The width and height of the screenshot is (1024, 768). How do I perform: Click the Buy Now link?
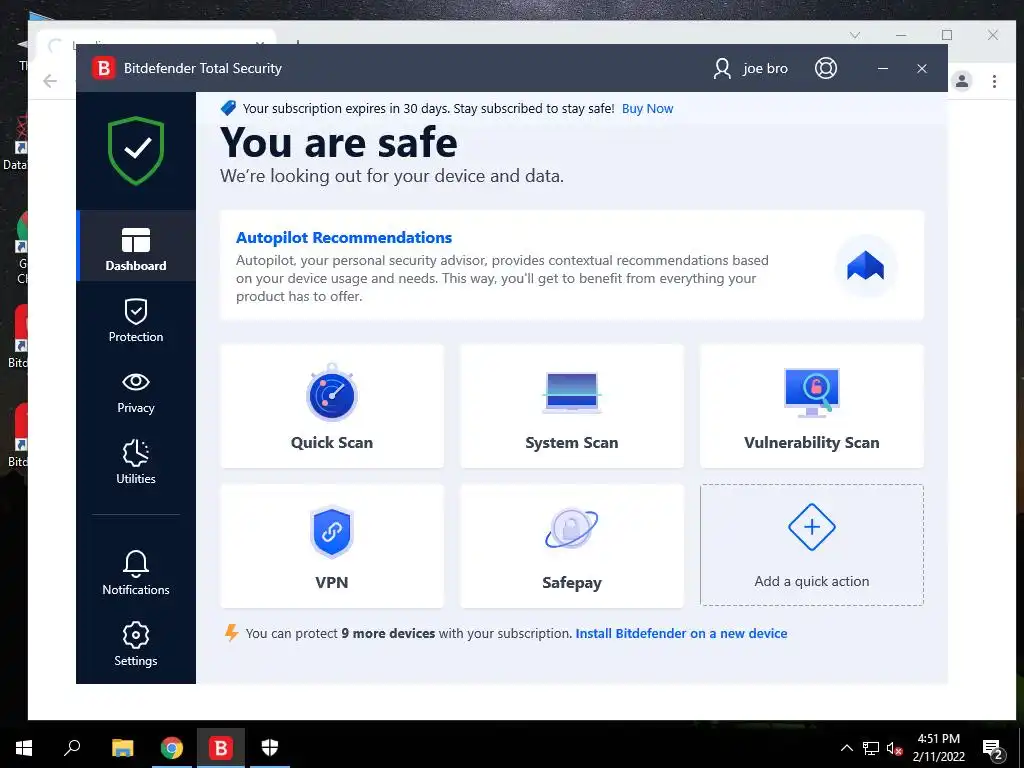647,108
